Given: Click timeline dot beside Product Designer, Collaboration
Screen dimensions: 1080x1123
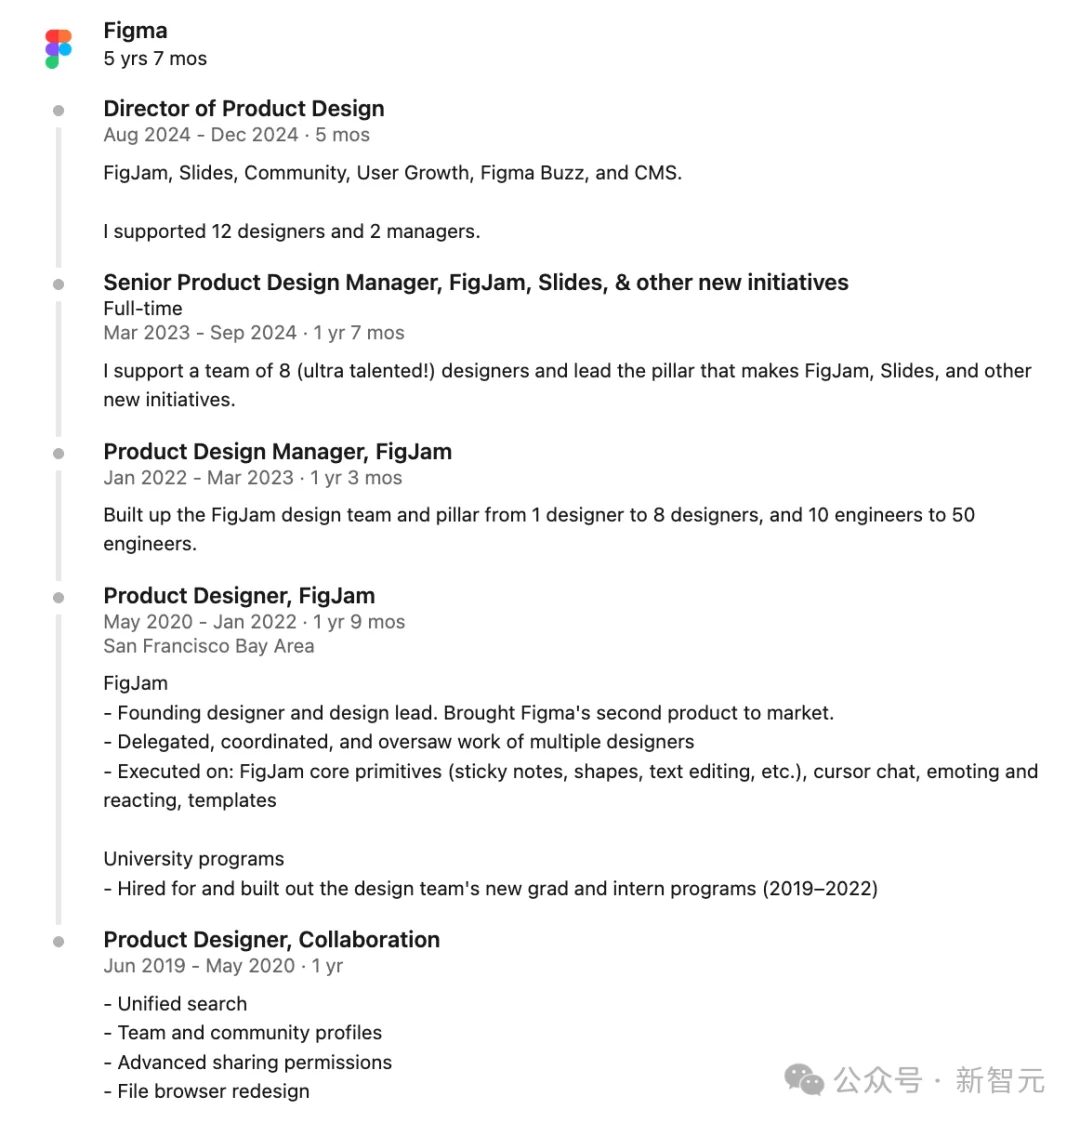Looking at the screenshot, I should (59, 942).
